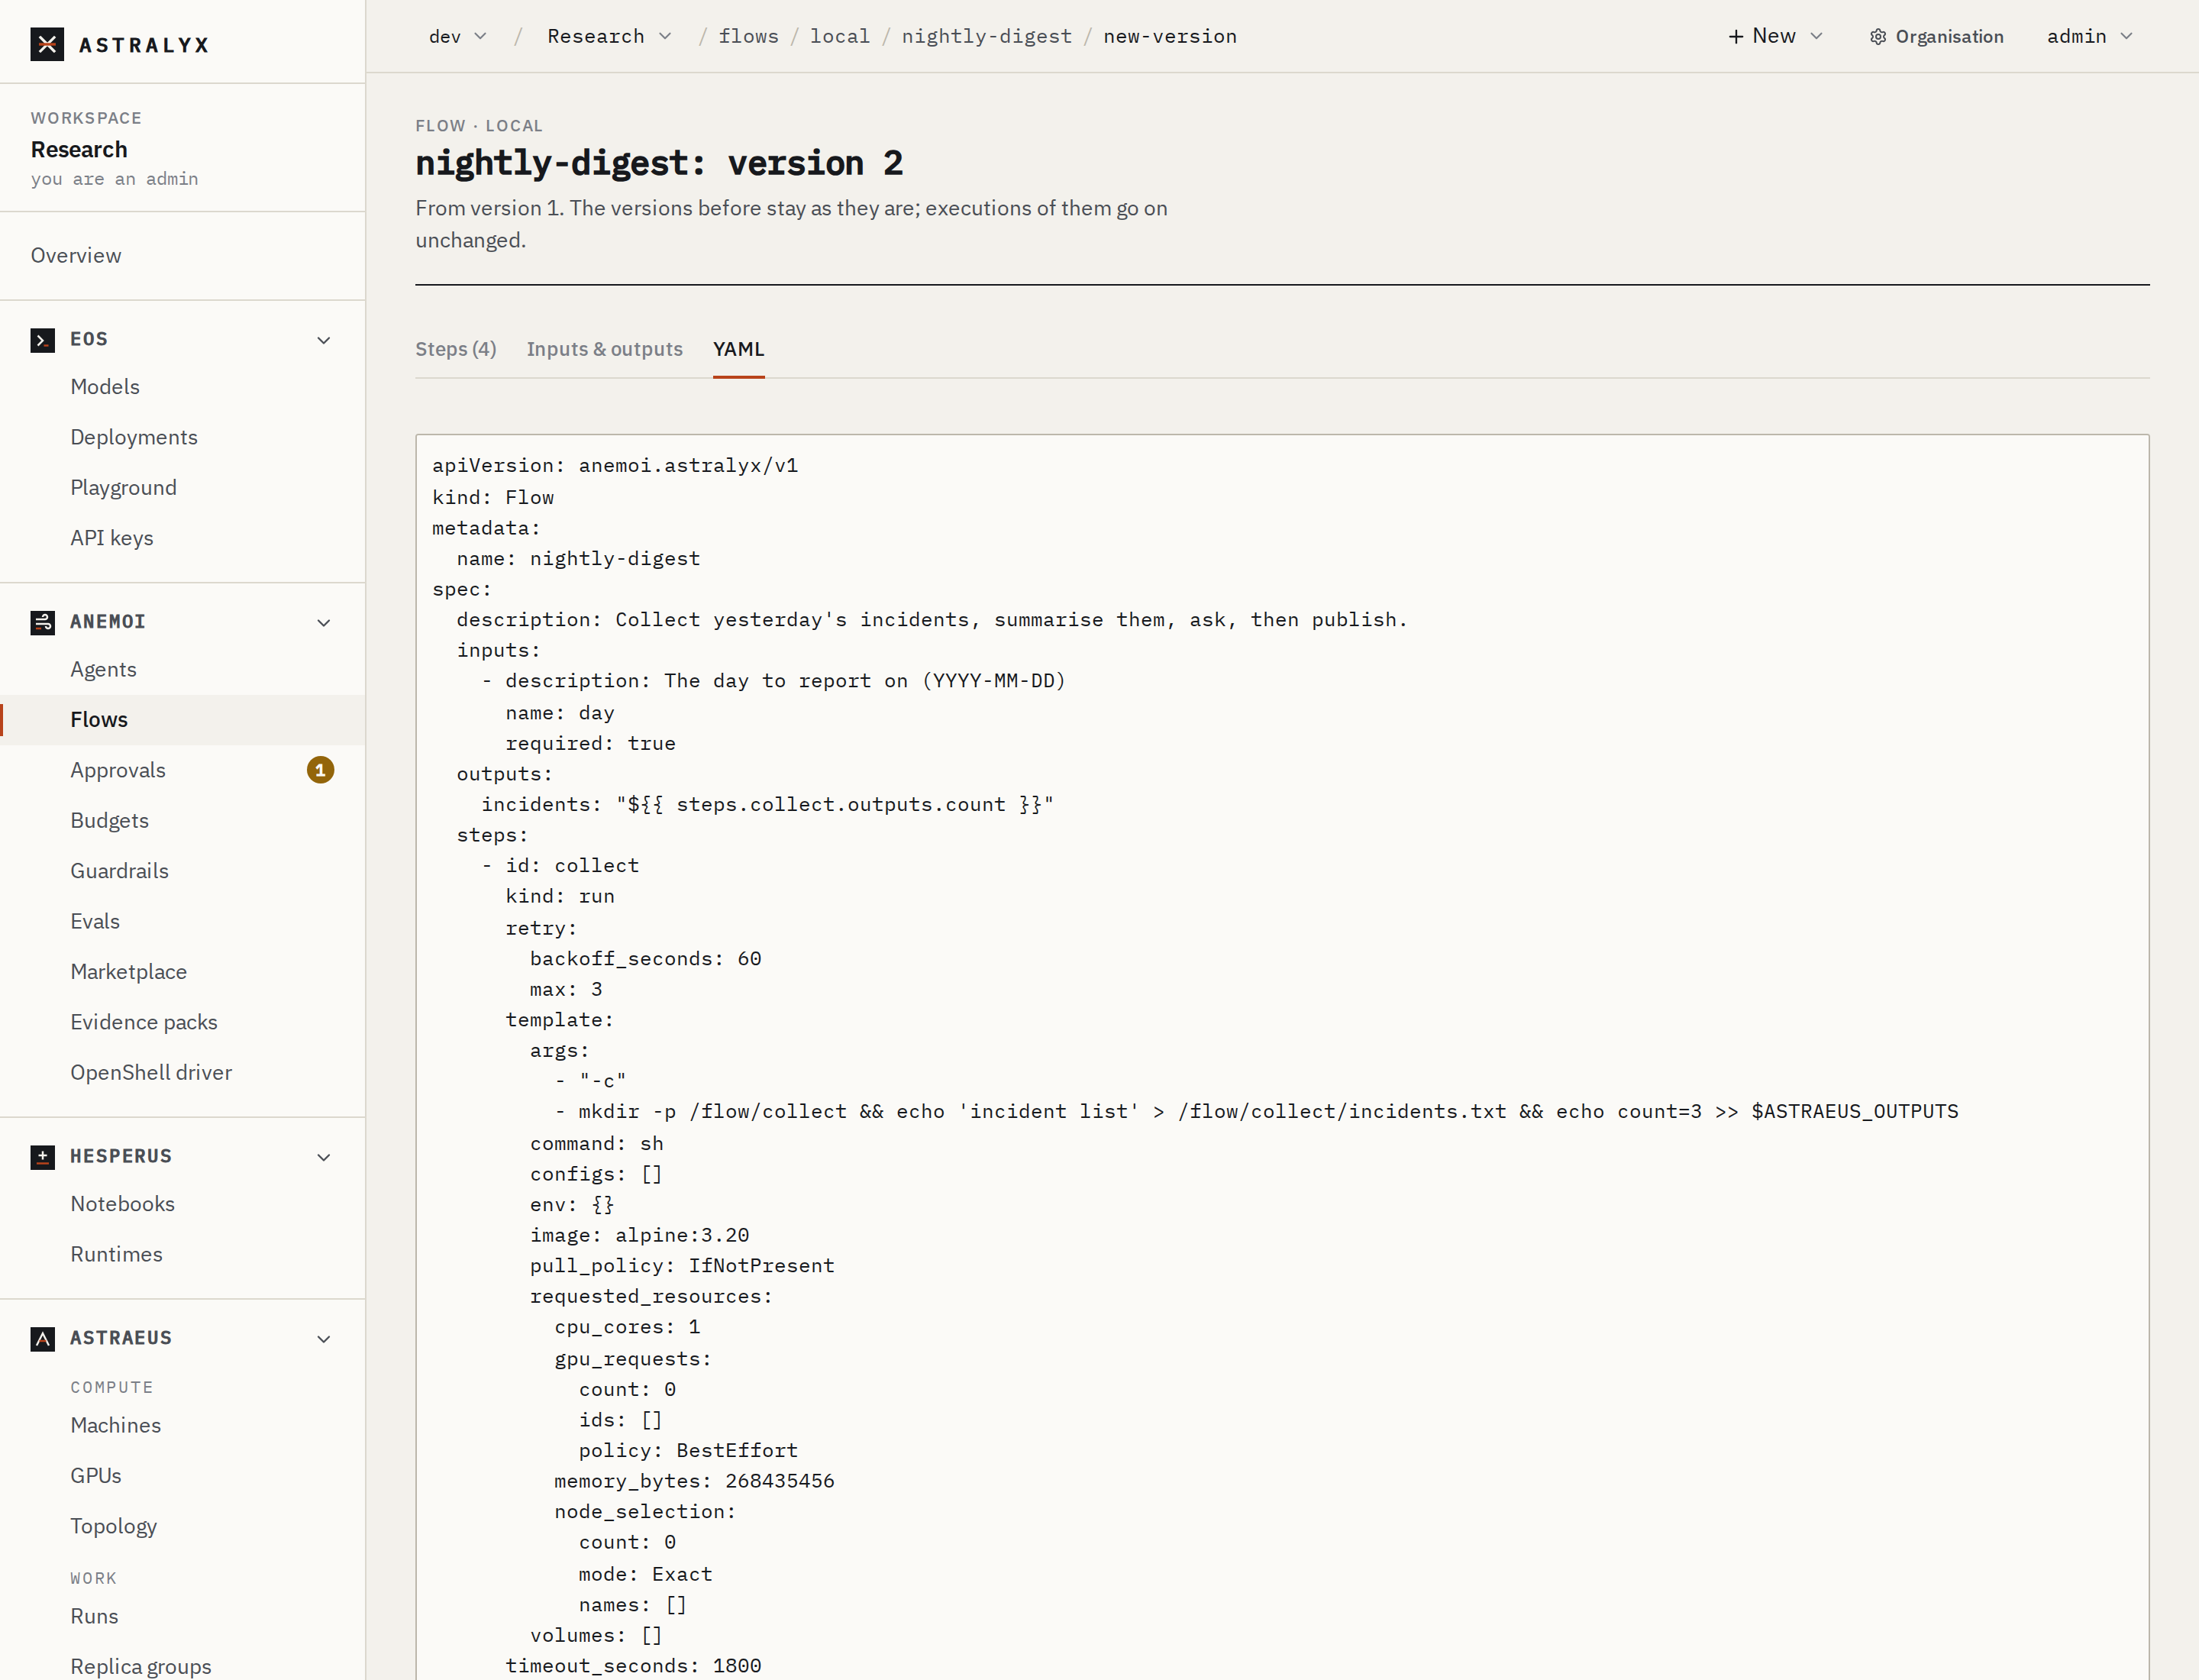Open Deployments in the sidebar
This screenshot has height=1680, width=2199.
point(134,437)
